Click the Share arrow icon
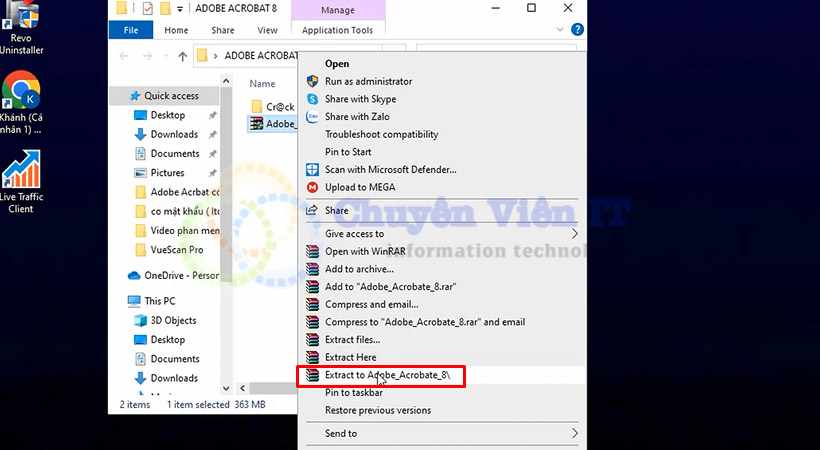The height and width of the screenshot is (450, 820). [312, 210]
